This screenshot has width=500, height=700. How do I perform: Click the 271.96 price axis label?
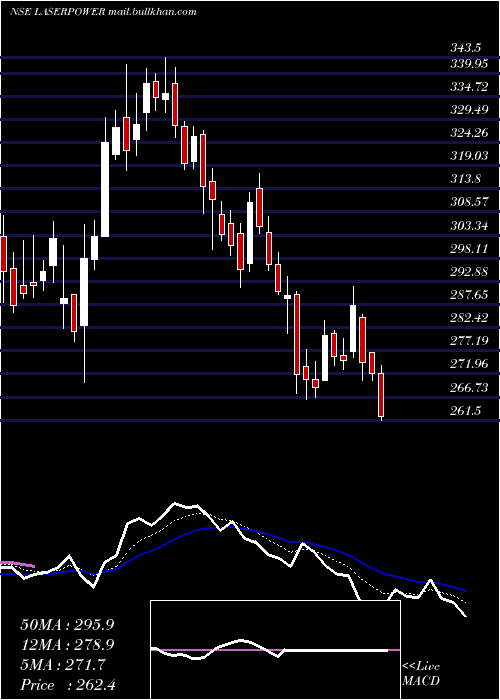pos(469,364)
